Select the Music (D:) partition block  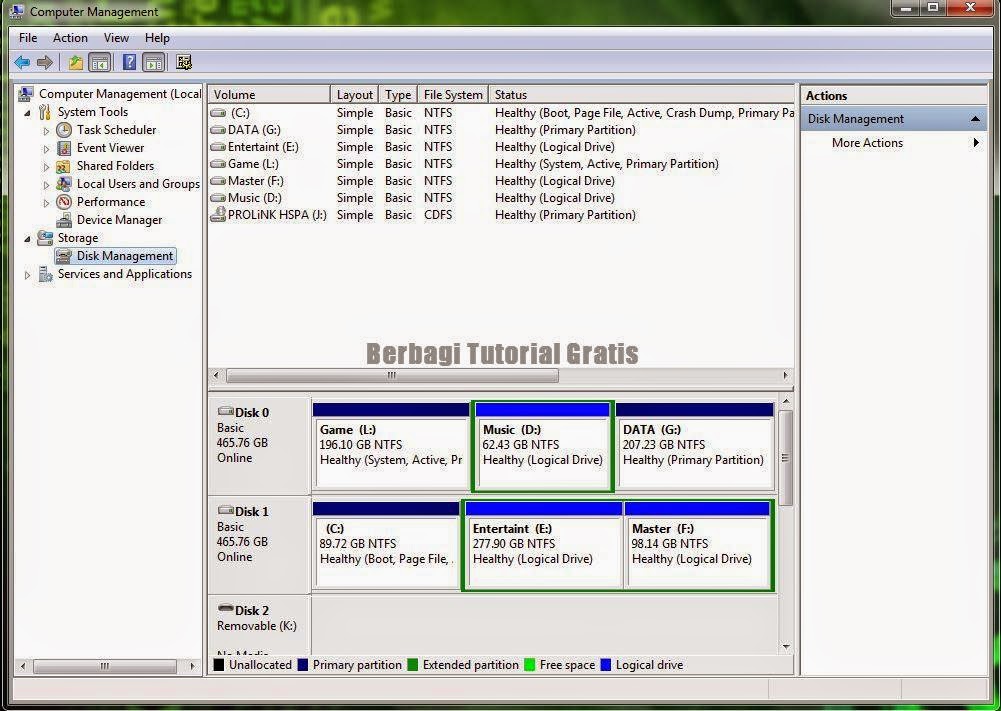pyautogui.click(x=542, y=445)
